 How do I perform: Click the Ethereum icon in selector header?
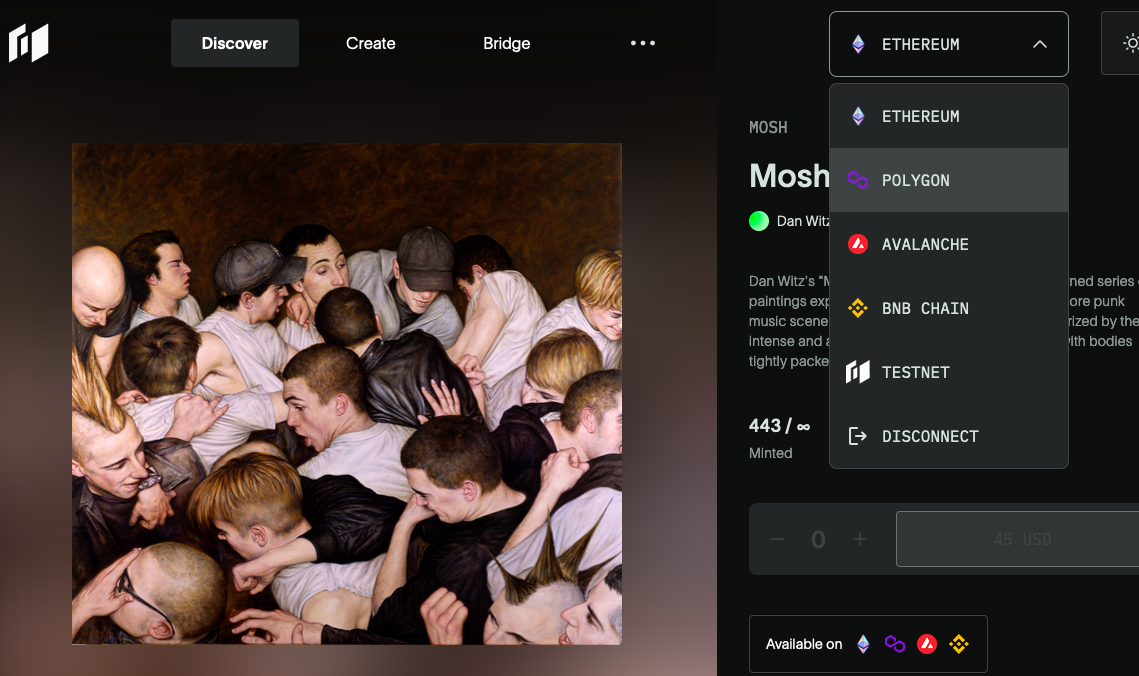(x=858, y=44)
